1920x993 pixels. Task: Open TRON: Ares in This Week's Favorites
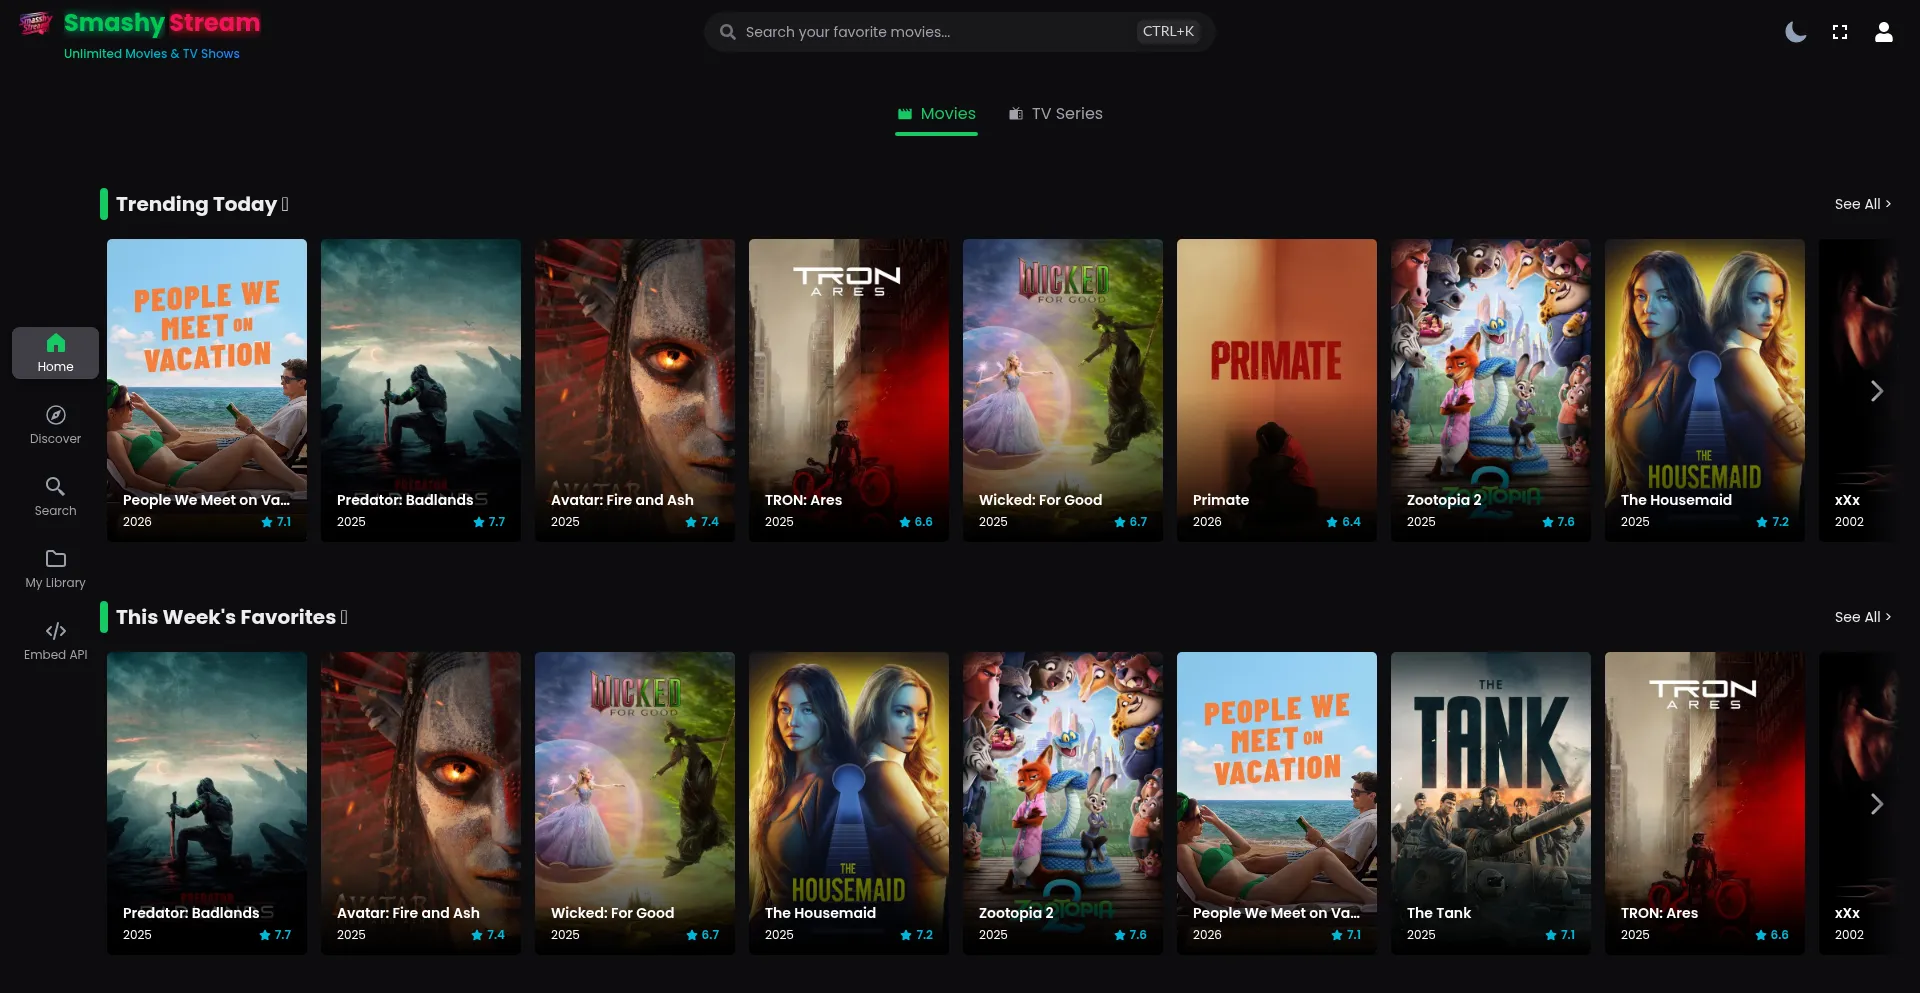click(1705, 803)
